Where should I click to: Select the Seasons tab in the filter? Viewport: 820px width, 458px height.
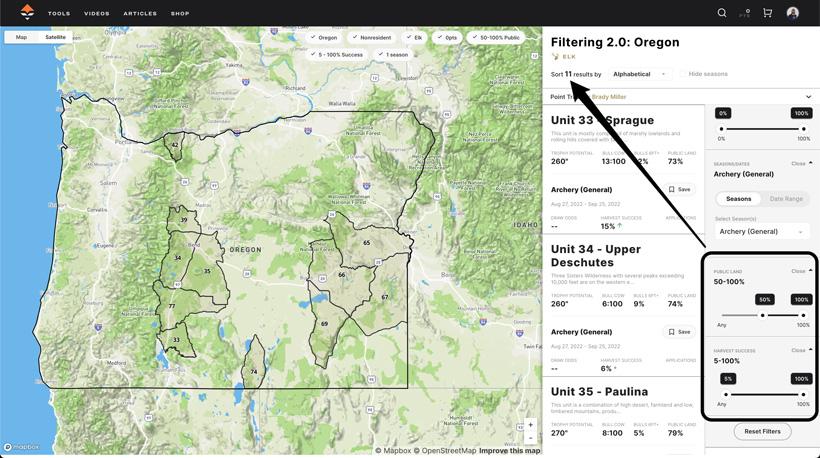738,199
